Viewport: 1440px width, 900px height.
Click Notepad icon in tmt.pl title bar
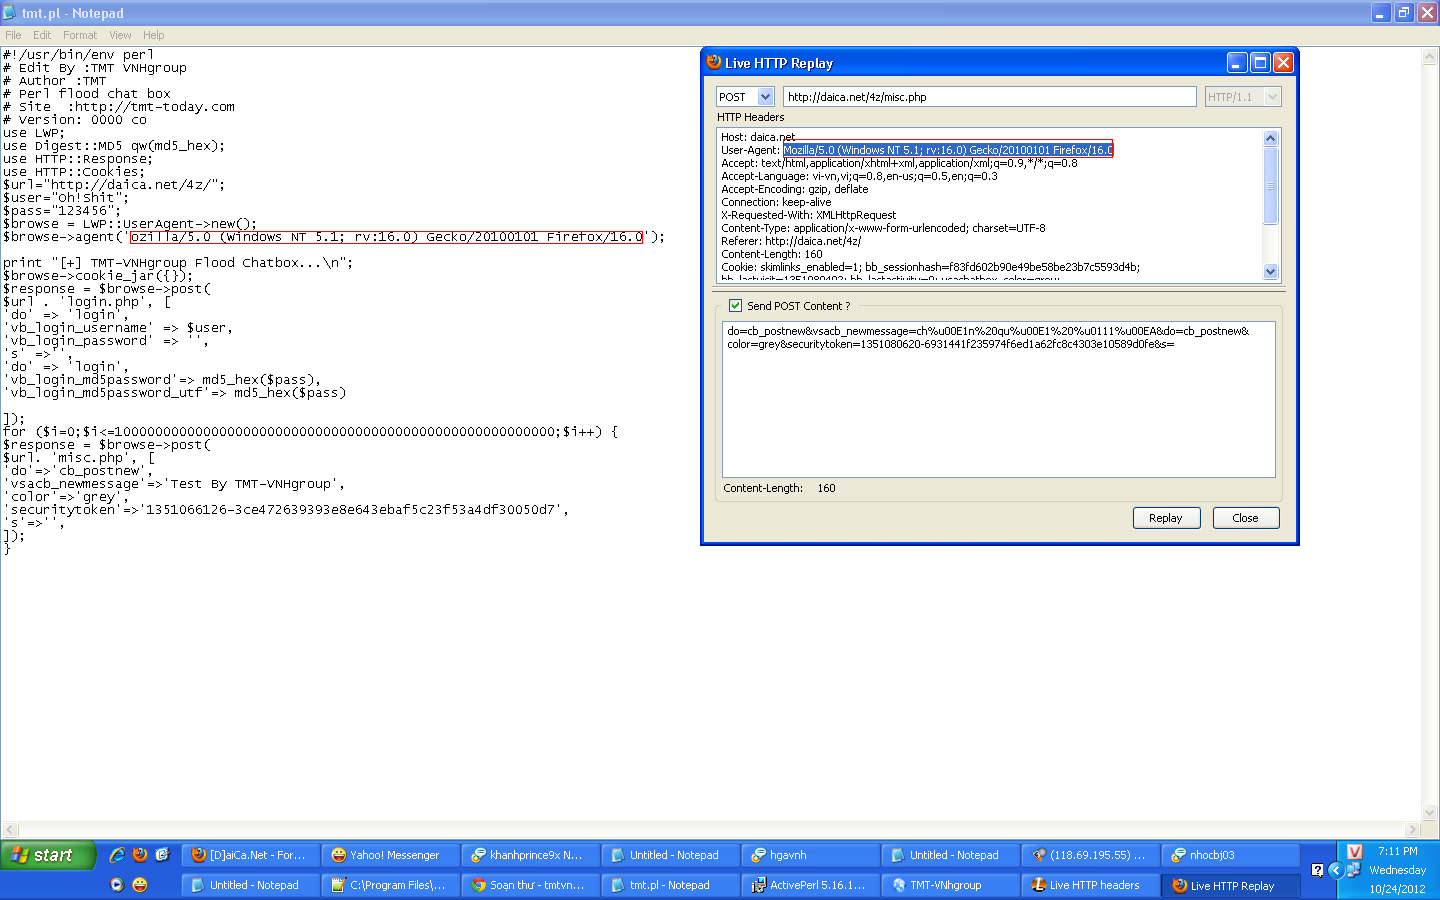(10, 13)
